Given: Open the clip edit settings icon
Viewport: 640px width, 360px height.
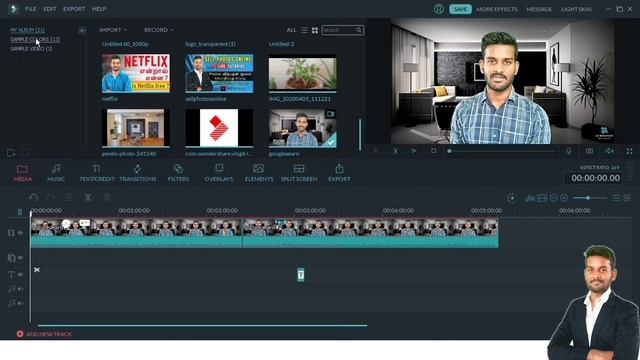Looking at the screenshot, I should click(69, 198).
